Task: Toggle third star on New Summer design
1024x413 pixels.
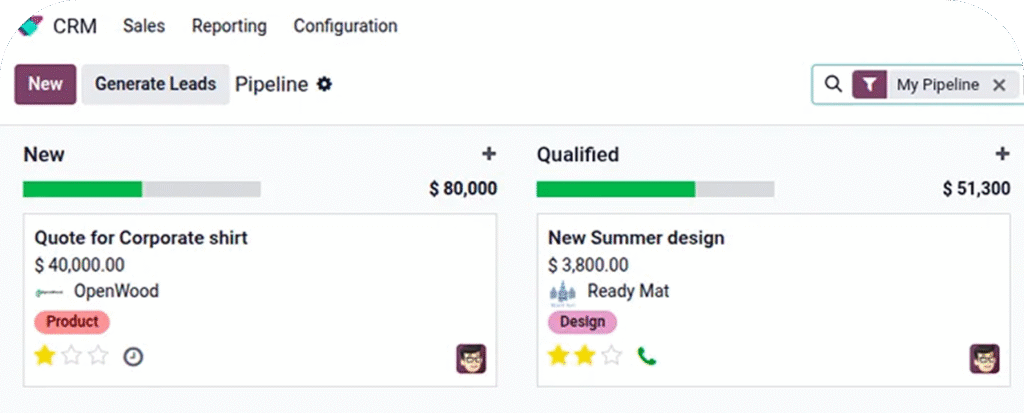Action: pos(612,356)
